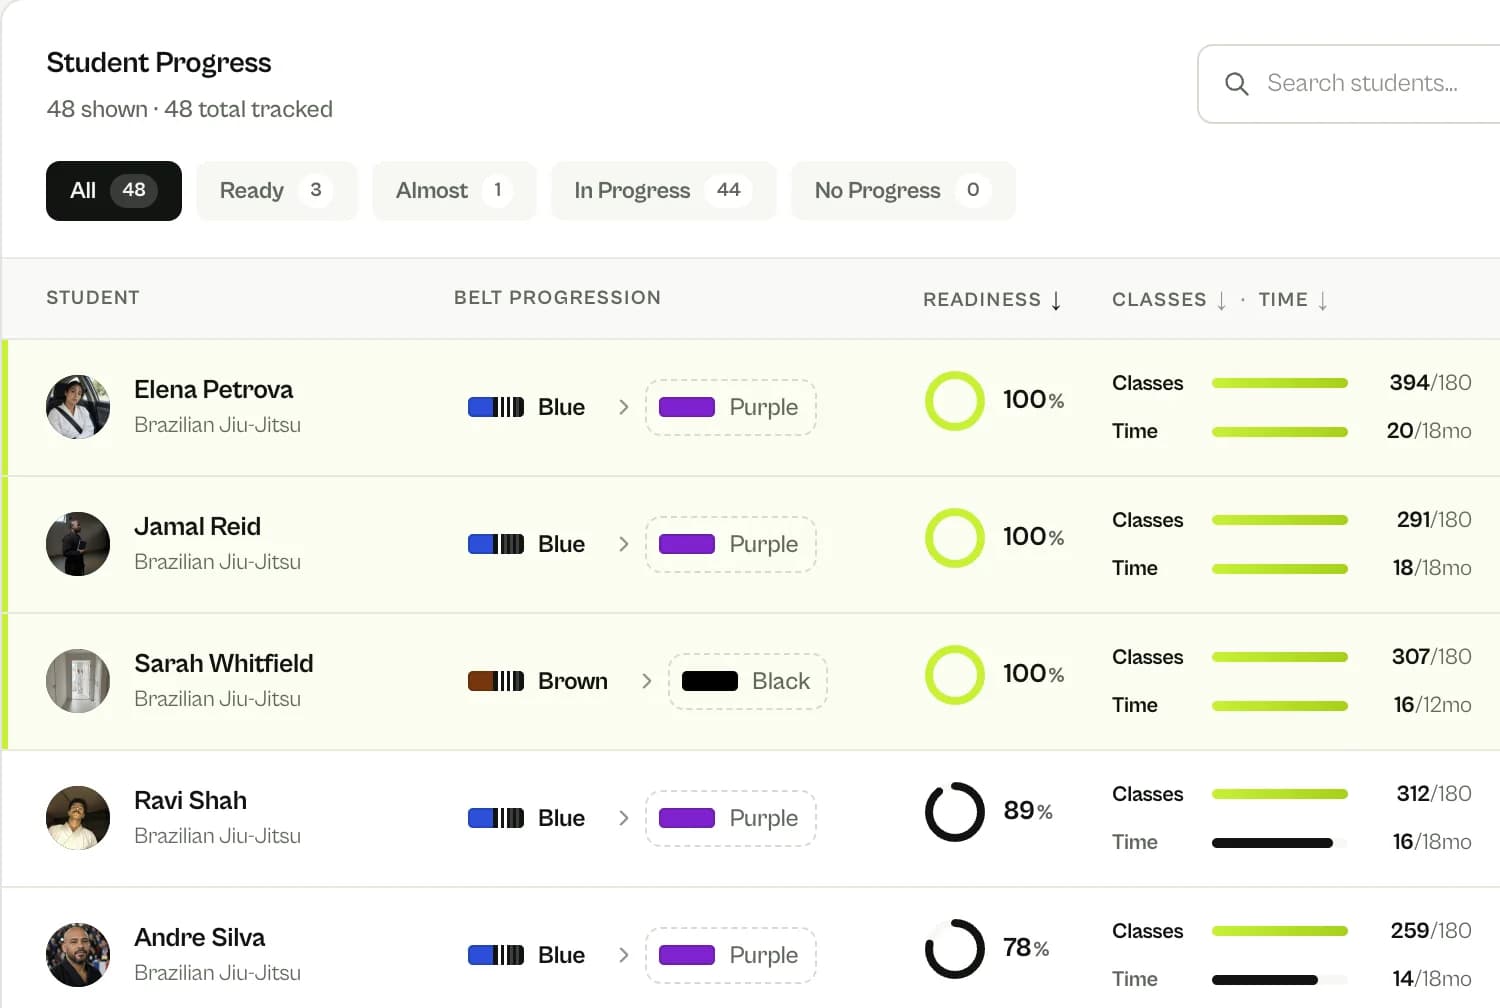Focus the Search students field
This screenshot has width=1500, height=1008.
click(1349, 84)
